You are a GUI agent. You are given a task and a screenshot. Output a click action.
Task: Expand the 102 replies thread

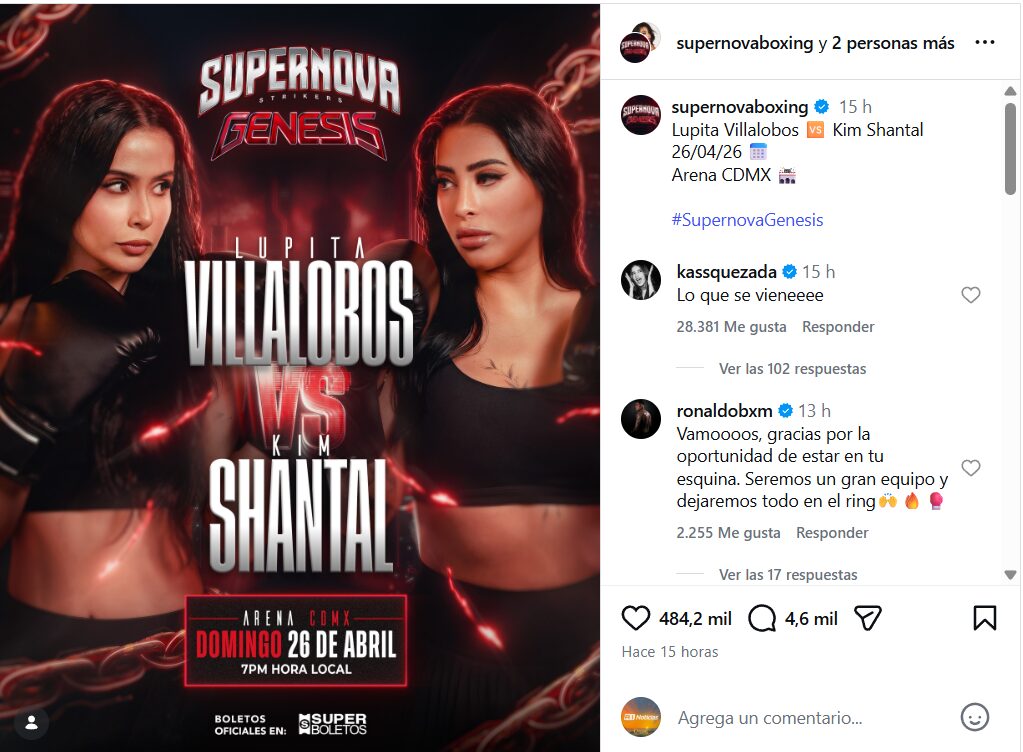pos(792,368)
